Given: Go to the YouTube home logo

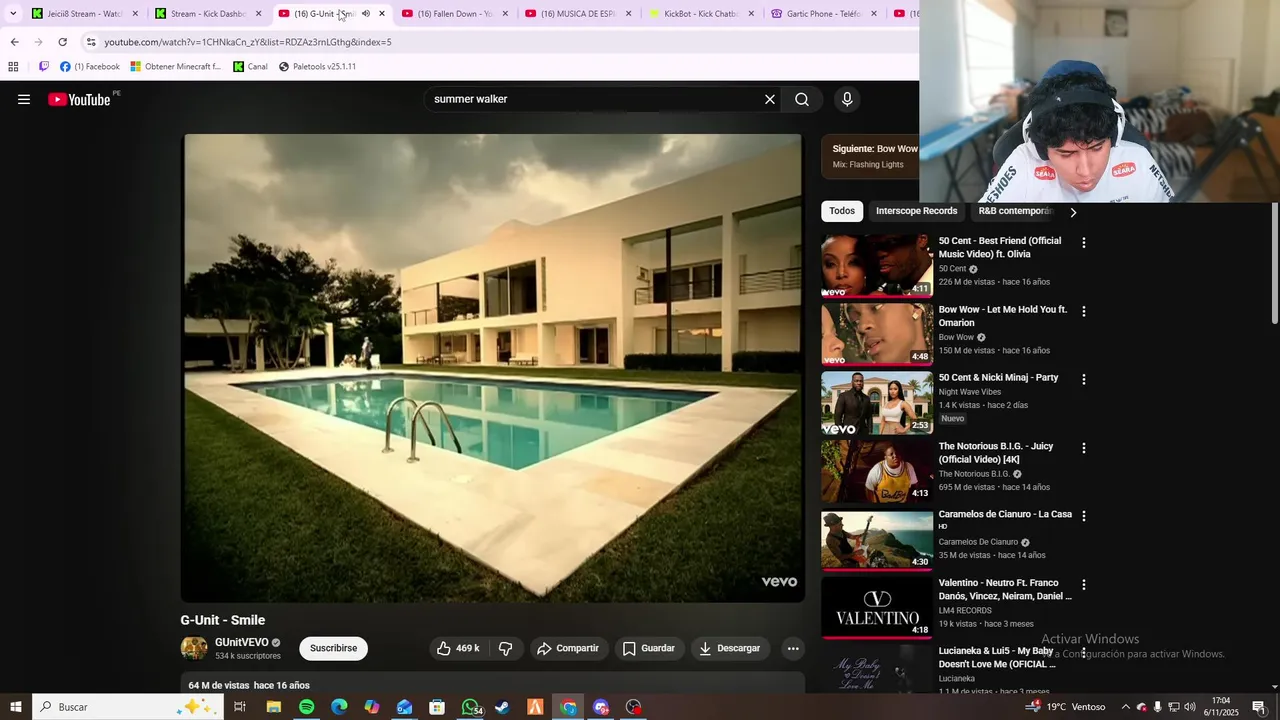Looking at the screenshot, I should (x=79, y=99).
